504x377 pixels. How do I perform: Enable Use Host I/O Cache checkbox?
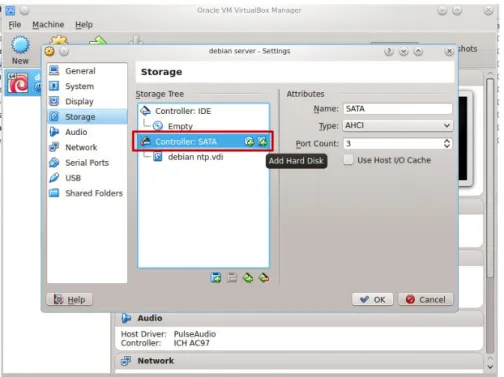coord(348,160)
